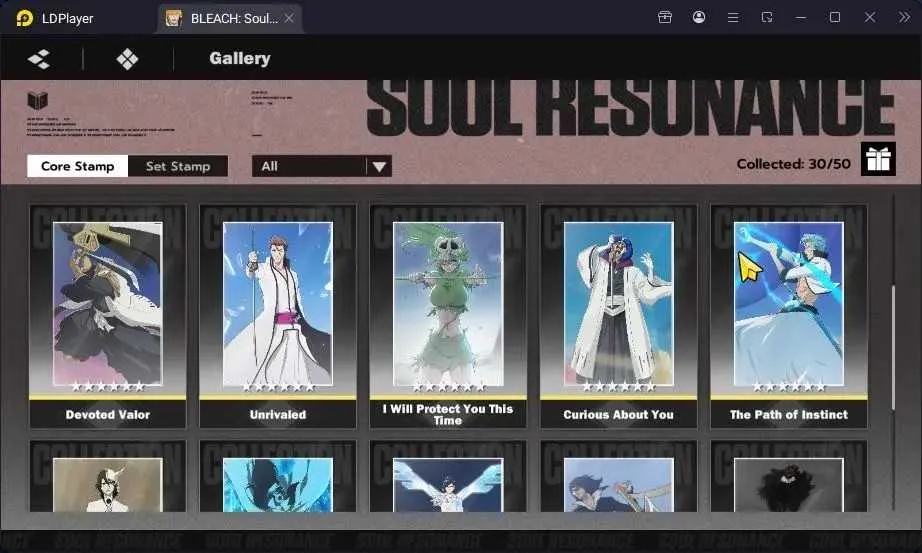The height and width of the screenshot is (553, 922).
Task: Open second-row card with black furry silhouette
Action: 789,476
